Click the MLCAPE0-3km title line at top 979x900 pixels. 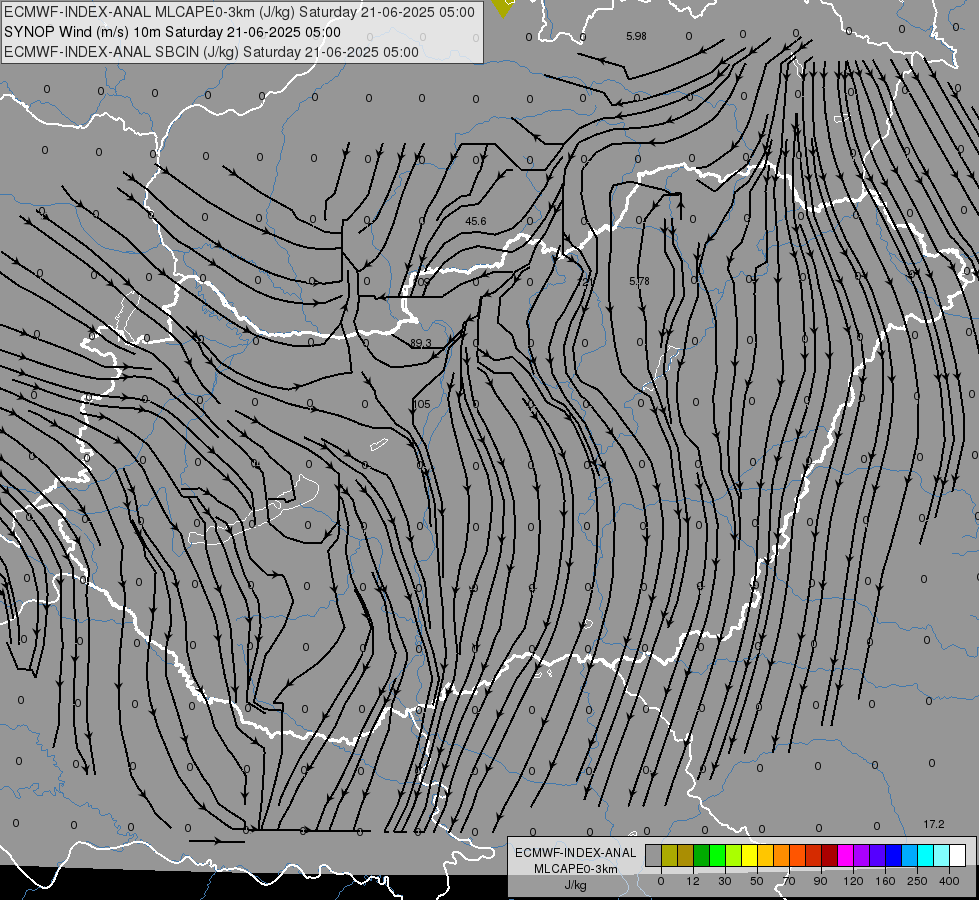(239, 12)
